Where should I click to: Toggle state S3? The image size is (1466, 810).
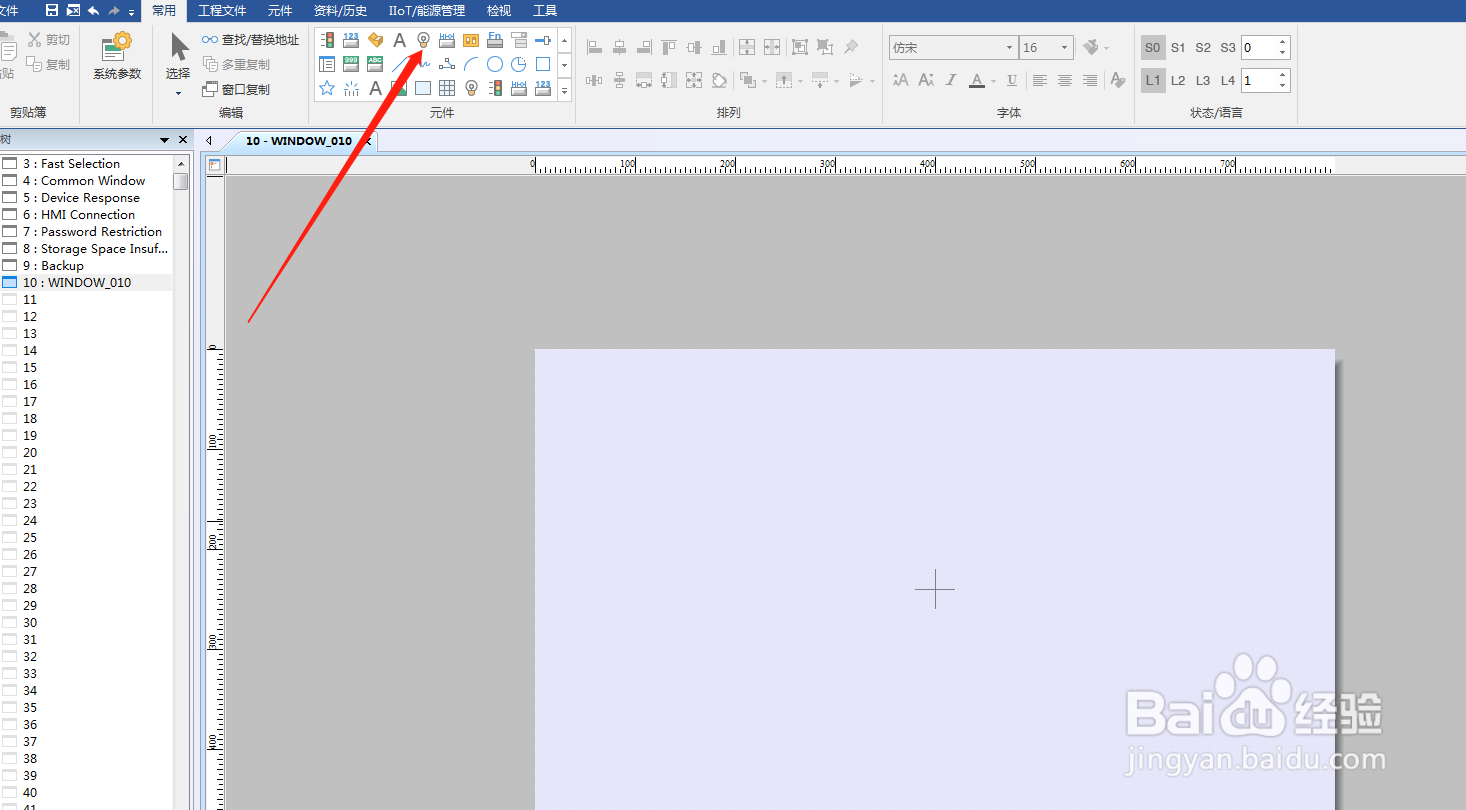coord(1228,47)
